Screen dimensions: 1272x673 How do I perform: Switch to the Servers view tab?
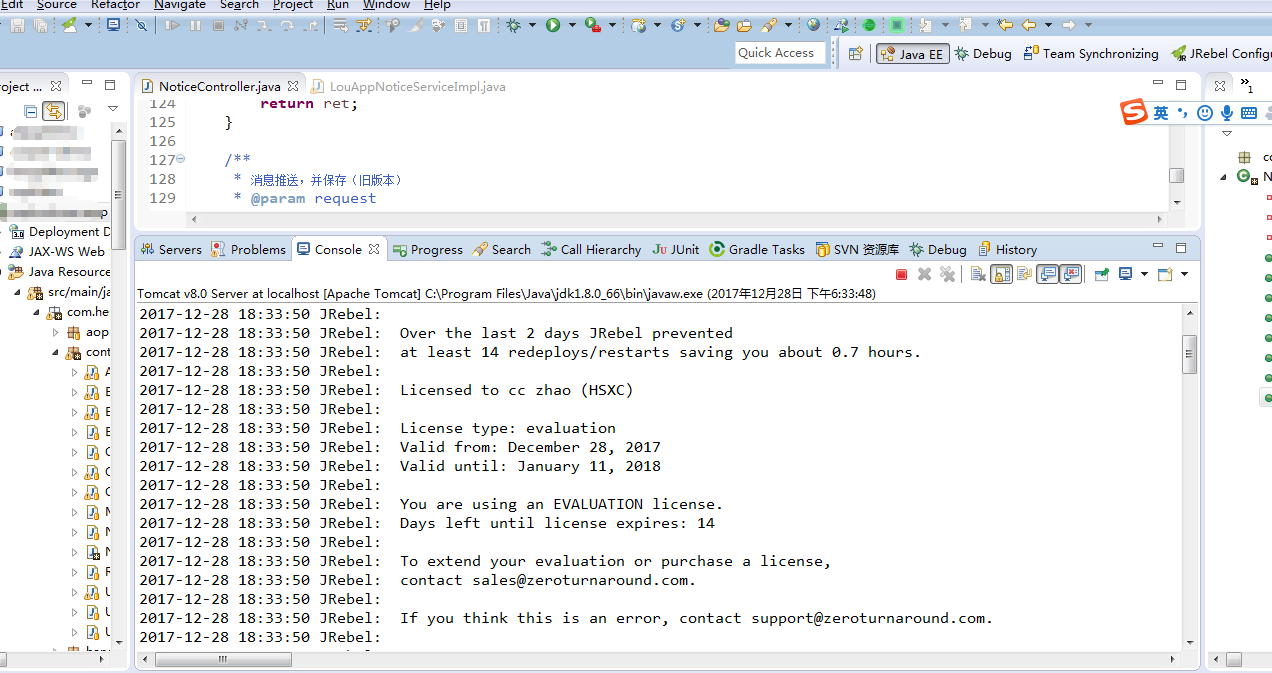coord(171,250)
